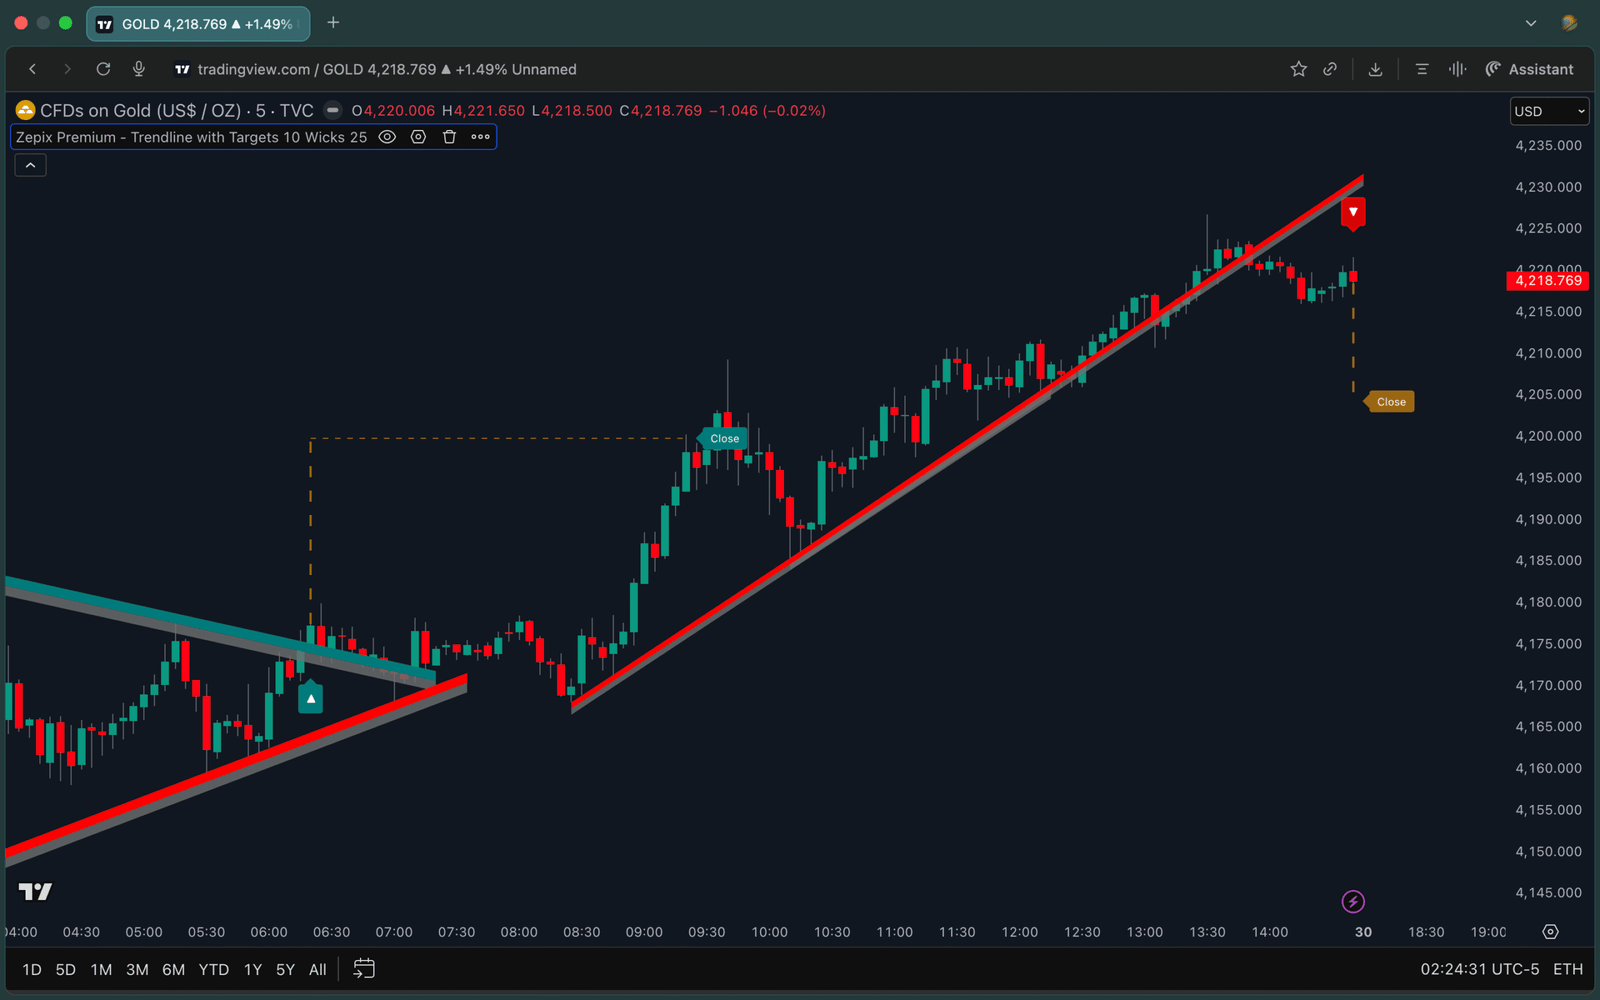1600x1000 pixels.
Task: Remove the Zepix Premium indicator
Action: (x=449, y=137)
